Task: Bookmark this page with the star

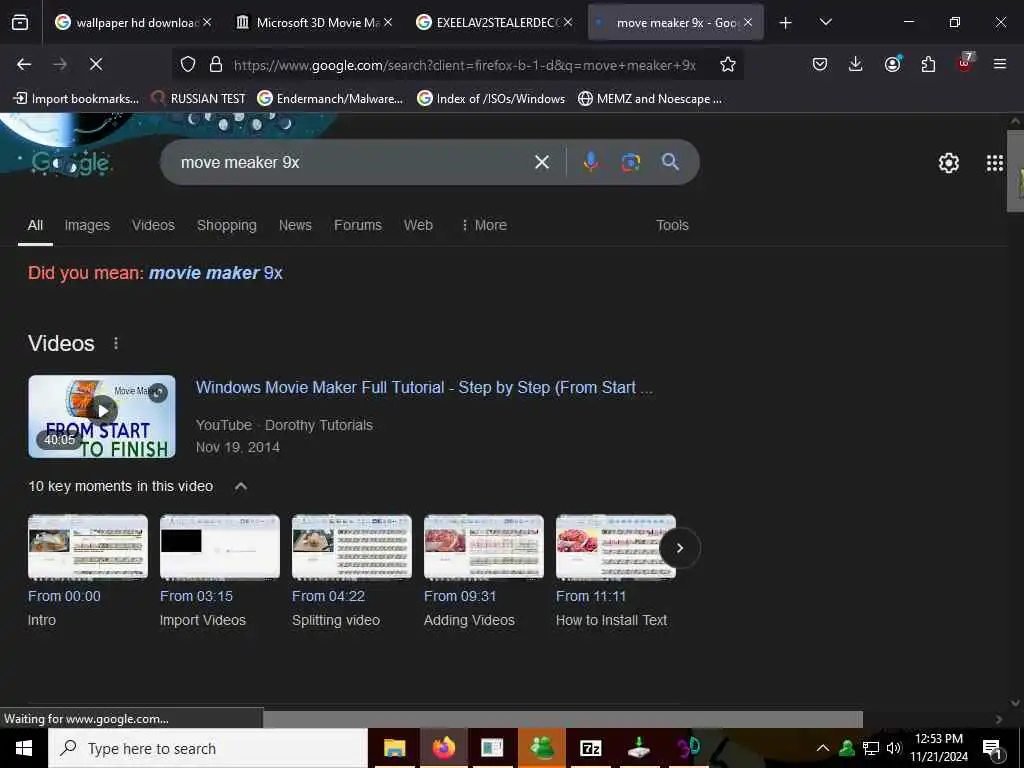Action: (728, 64)
